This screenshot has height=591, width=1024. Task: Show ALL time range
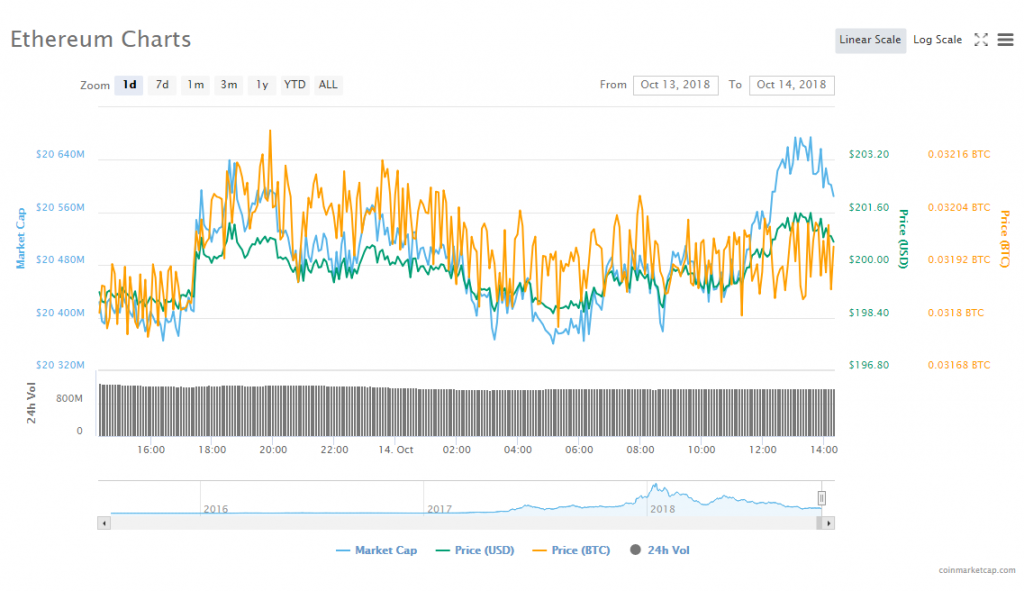coord(328,85)
